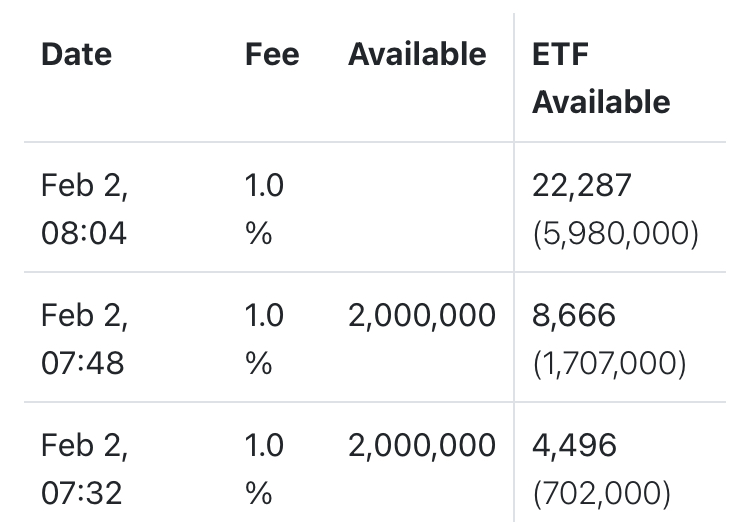Click the 1.0 % fee in the 08:04 row
The image size is (750, 522).
click(264, 209)
